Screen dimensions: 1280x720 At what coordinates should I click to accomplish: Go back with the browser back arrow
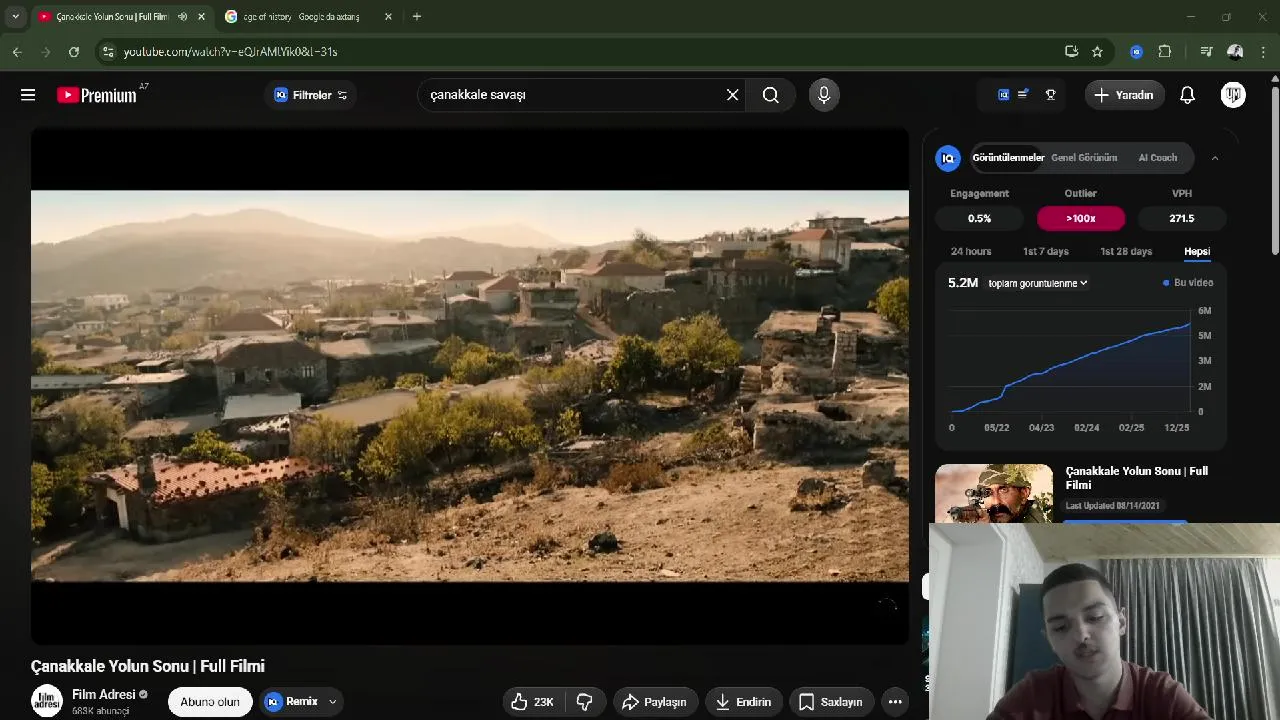[17, 51]
